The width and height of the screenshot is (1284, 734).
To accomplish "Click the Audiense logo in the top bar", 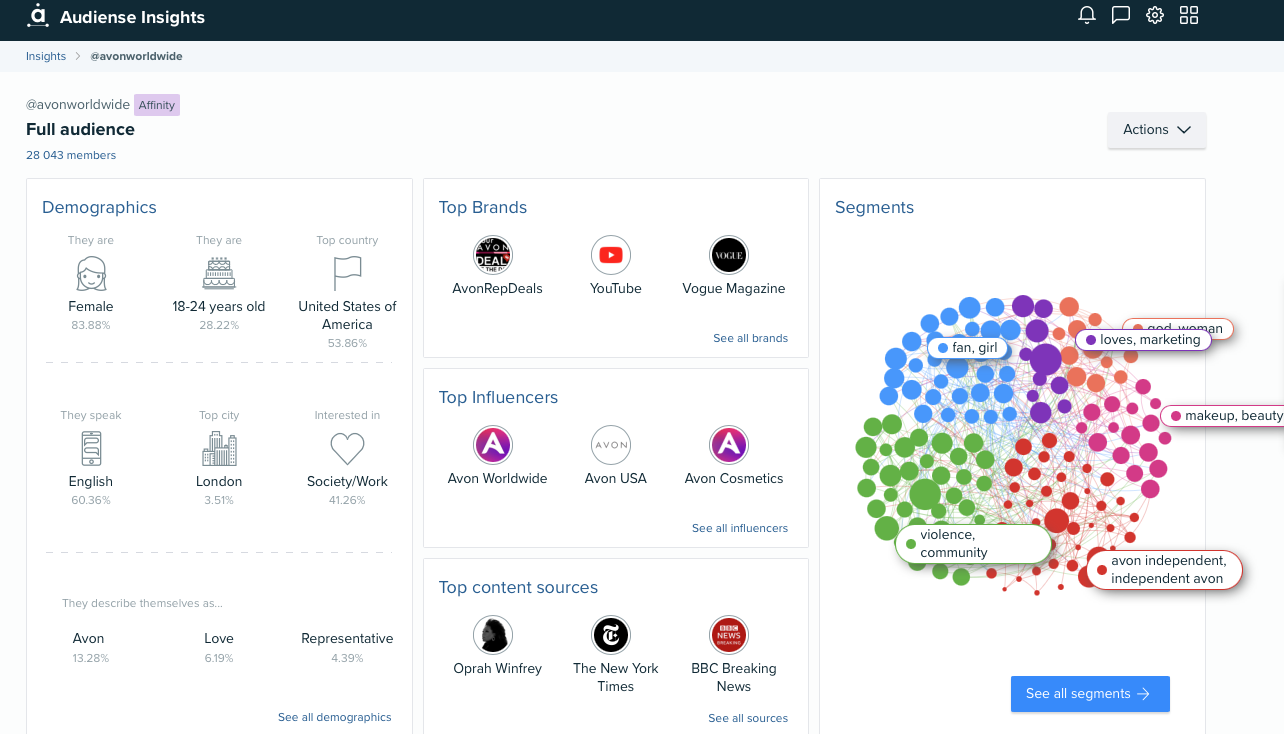I will coord(38,16).
